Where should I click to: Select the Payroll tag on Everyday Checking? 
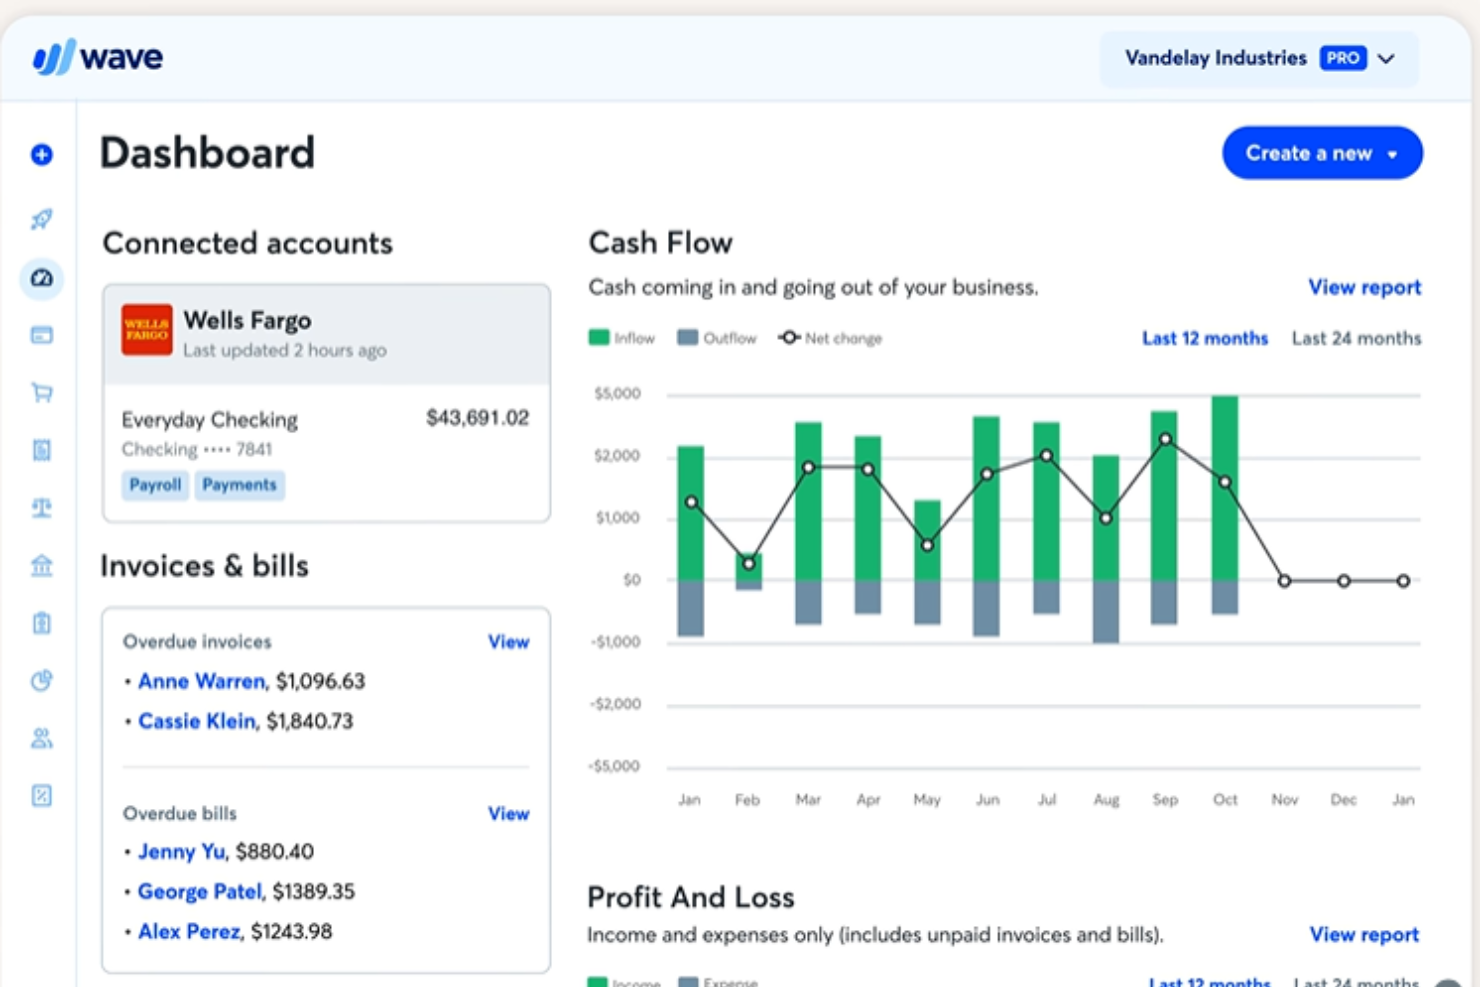click(x=155, y=485)
